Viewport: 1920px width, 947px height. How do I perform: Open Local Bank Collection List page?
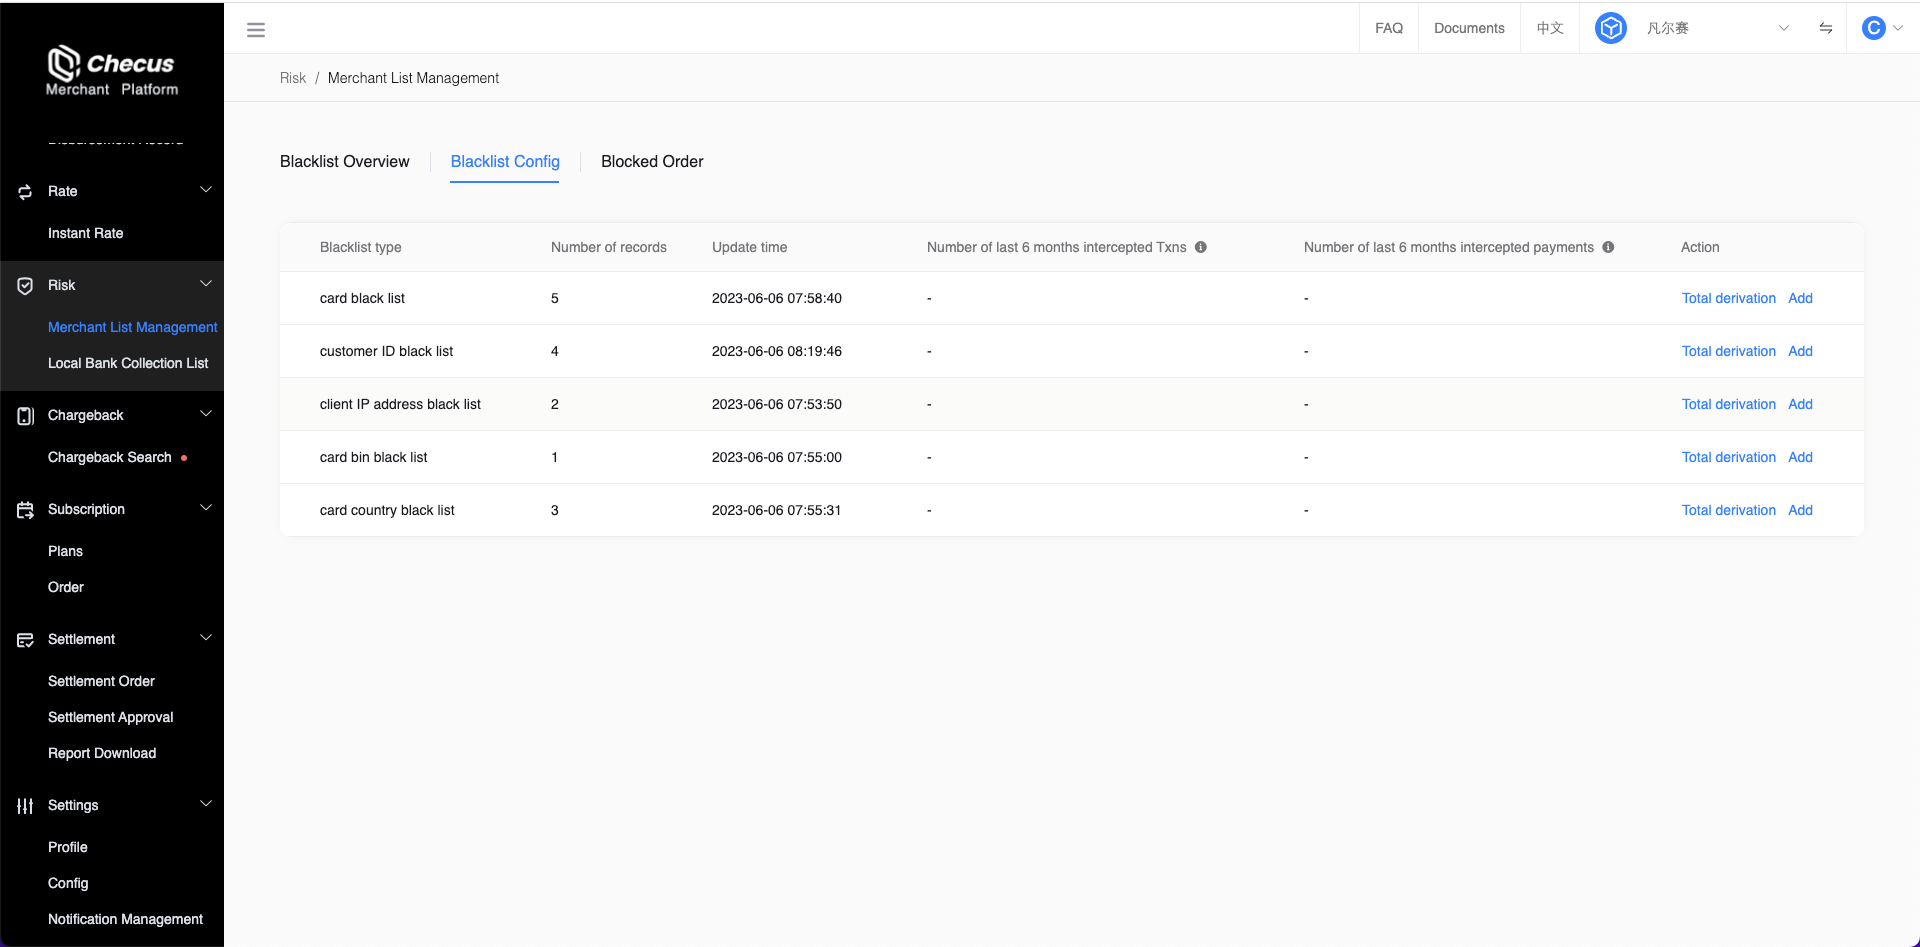click(x=128, y=363)
